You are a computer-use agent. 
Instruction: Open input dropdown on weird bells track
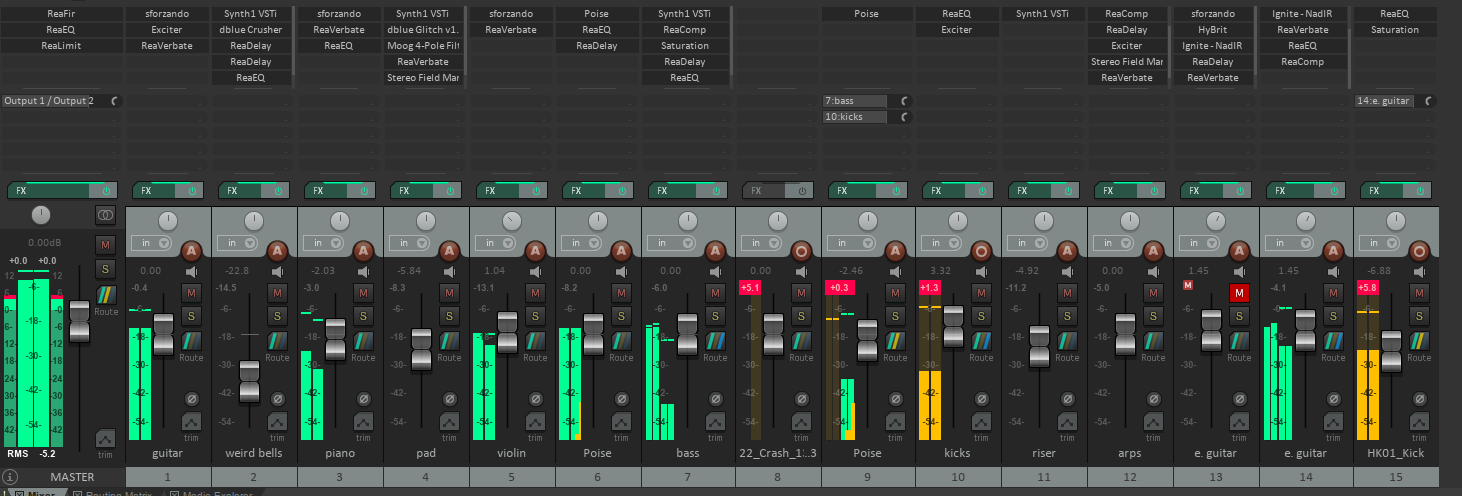238,242
